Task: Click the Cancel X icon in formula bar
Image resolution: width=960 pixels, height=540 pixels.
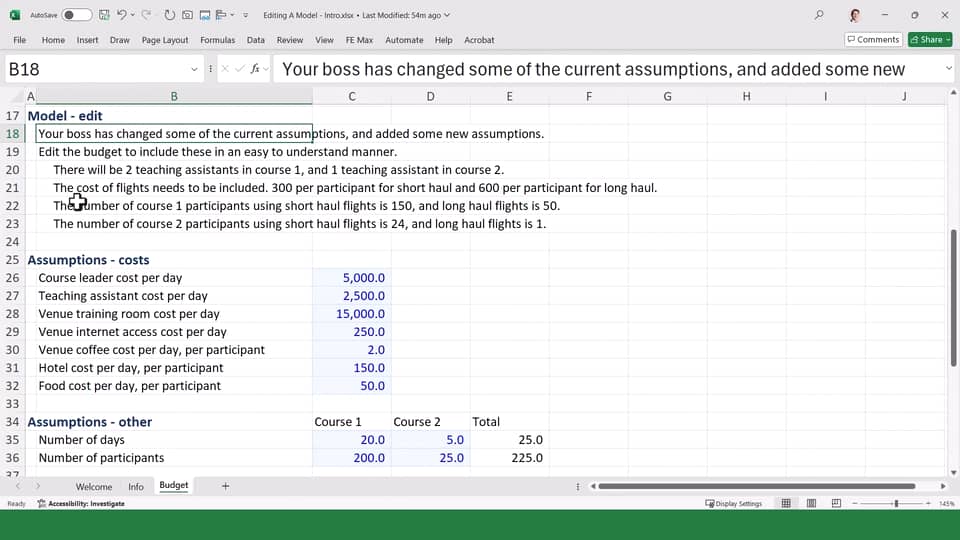Action: click(x=225, y=69)
